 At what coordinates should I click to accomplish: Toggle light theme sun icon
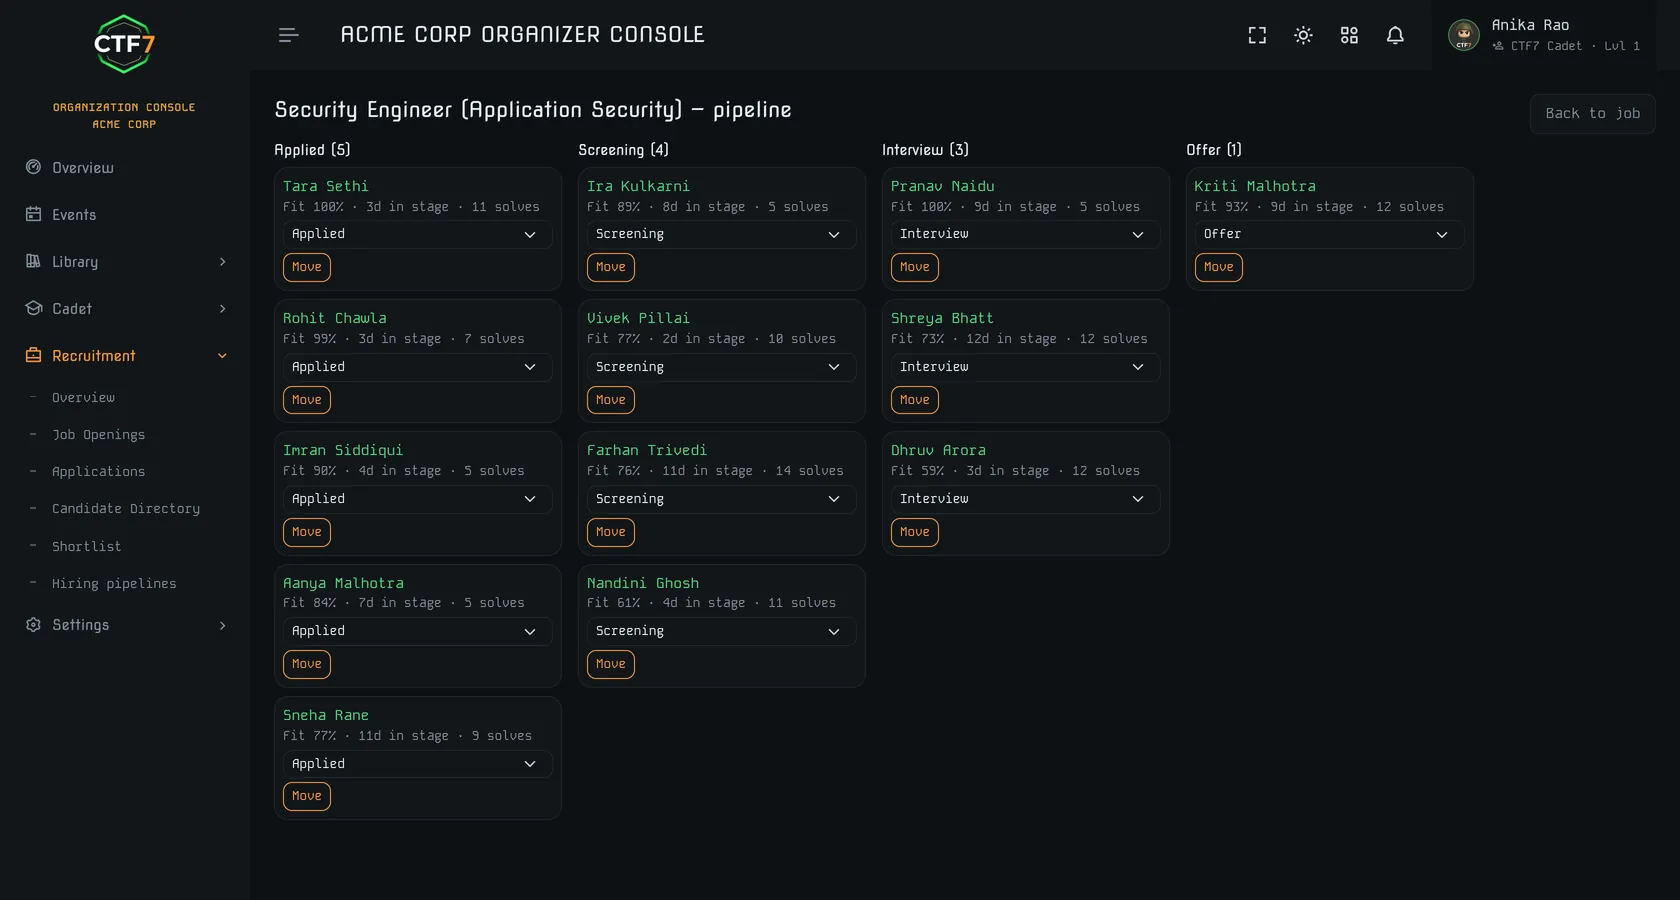point(1303,35)
